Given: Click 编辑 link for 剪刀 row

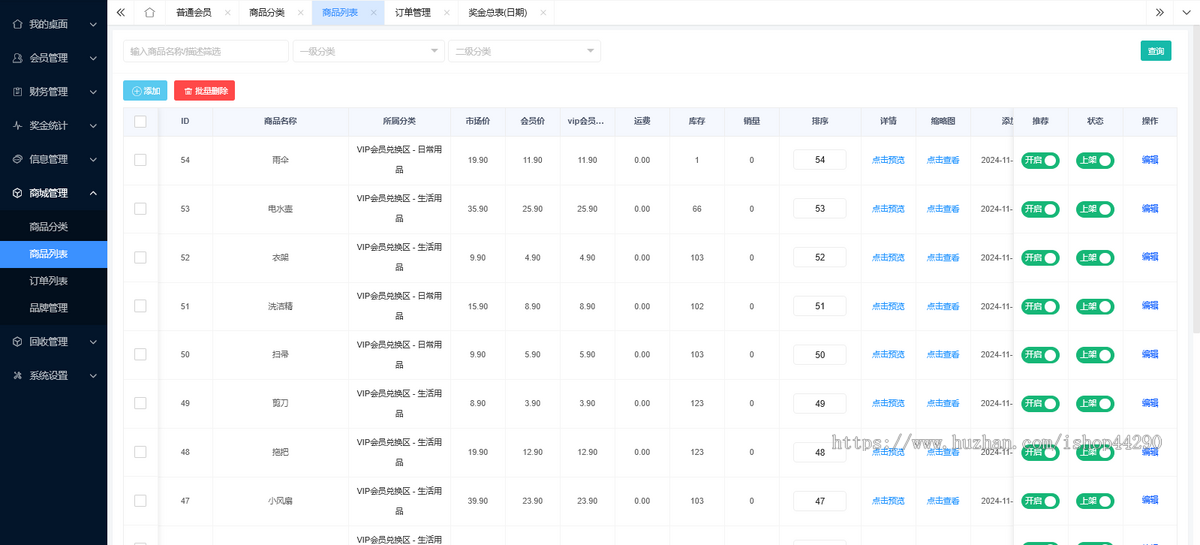Looking at the screenshot, I should click(x=1150, y=402).
